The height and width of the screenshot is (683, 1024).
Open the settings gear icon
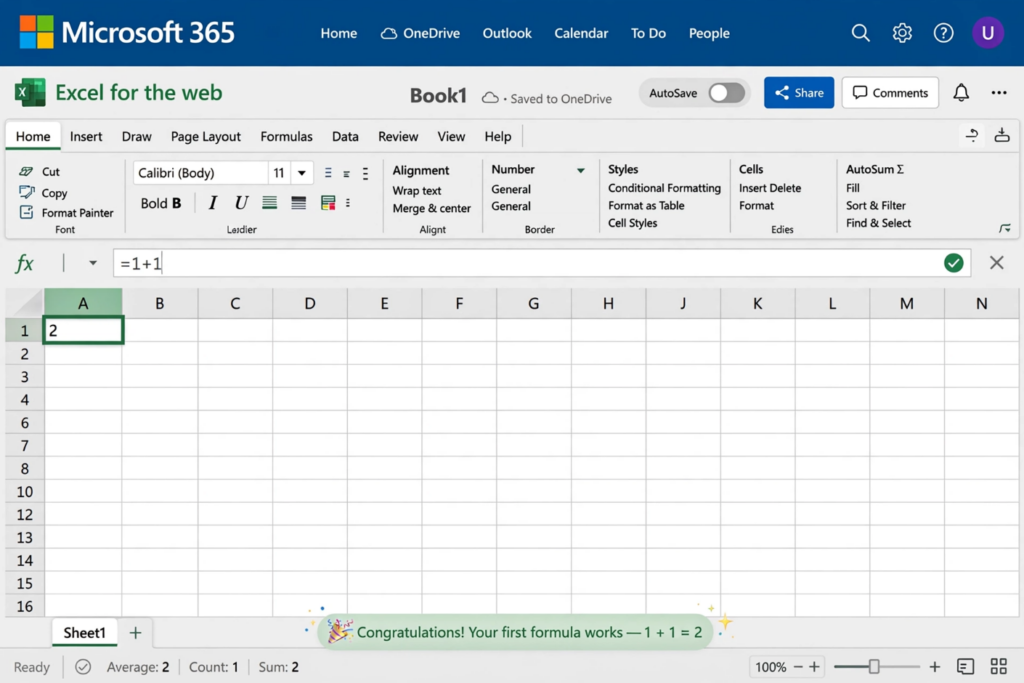click(902, 33)
